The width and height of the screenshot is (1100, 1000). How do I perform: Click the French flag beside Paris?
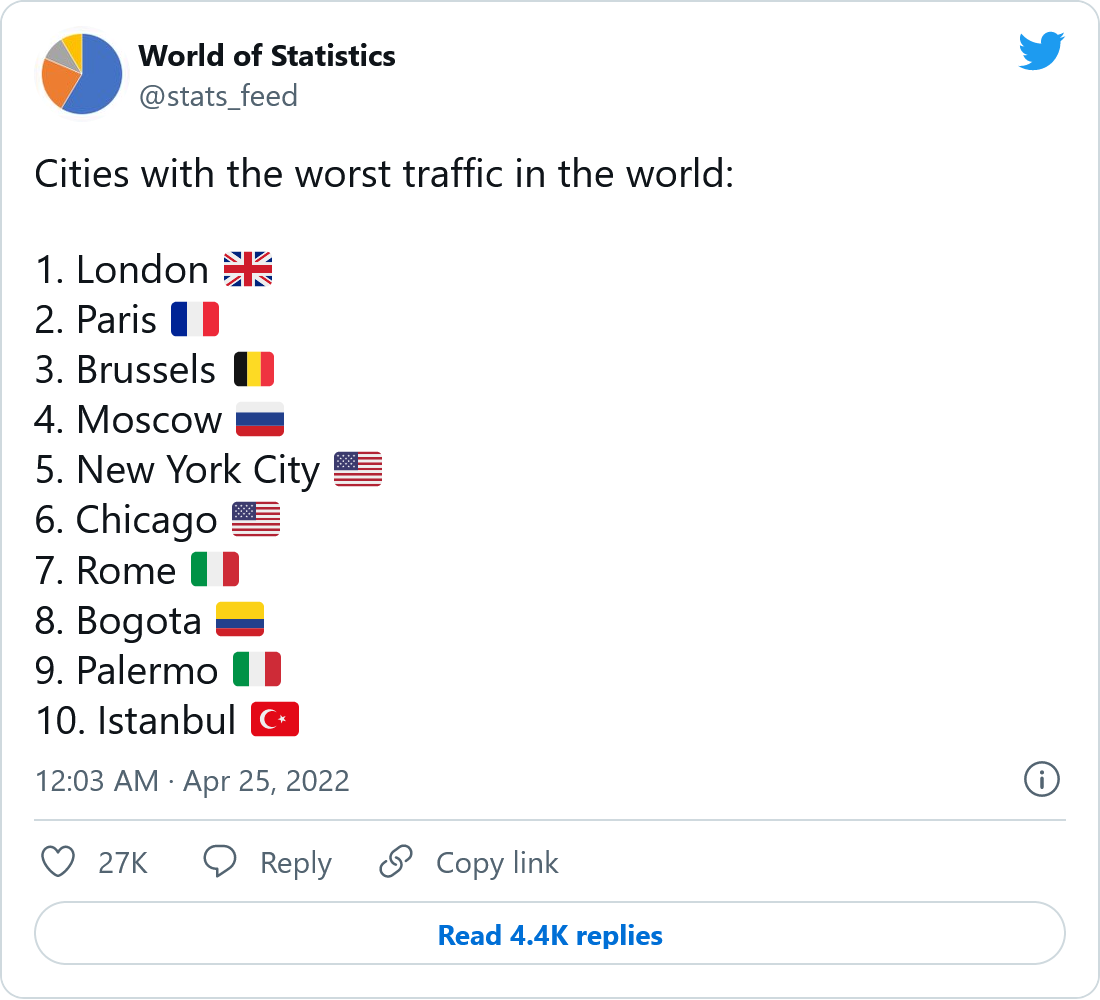point(195,320)
